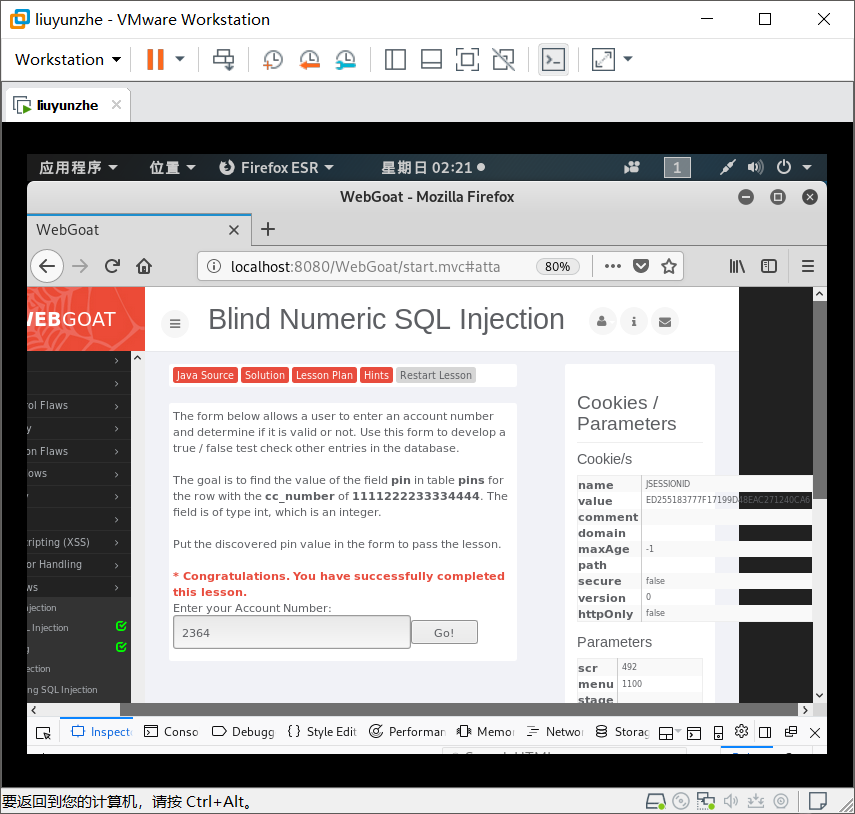Open page actions menu (three dots)
This screenshot has width=855, height=814.
[613, 266]
